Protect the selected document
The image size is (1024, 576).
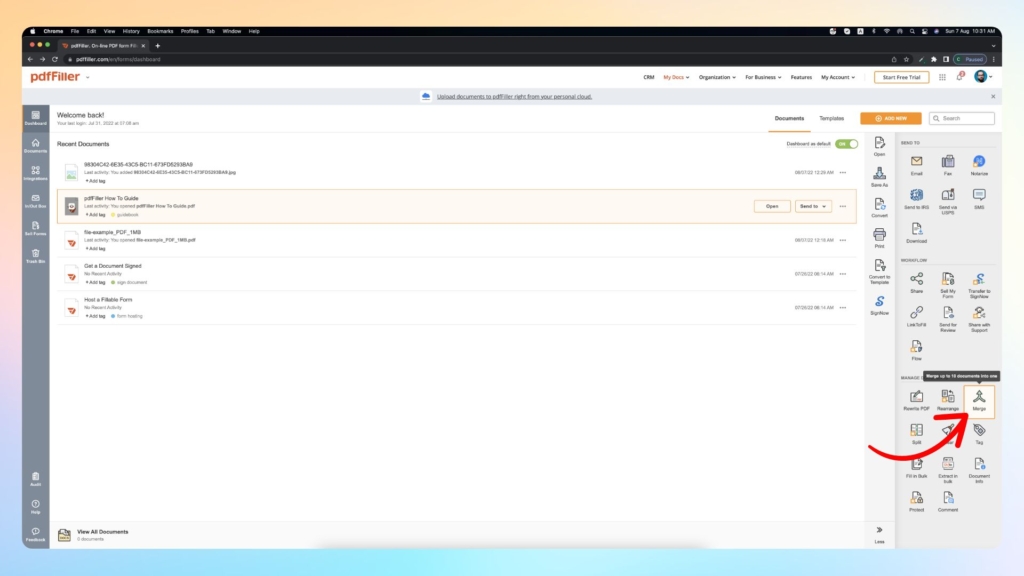point(916,502)
